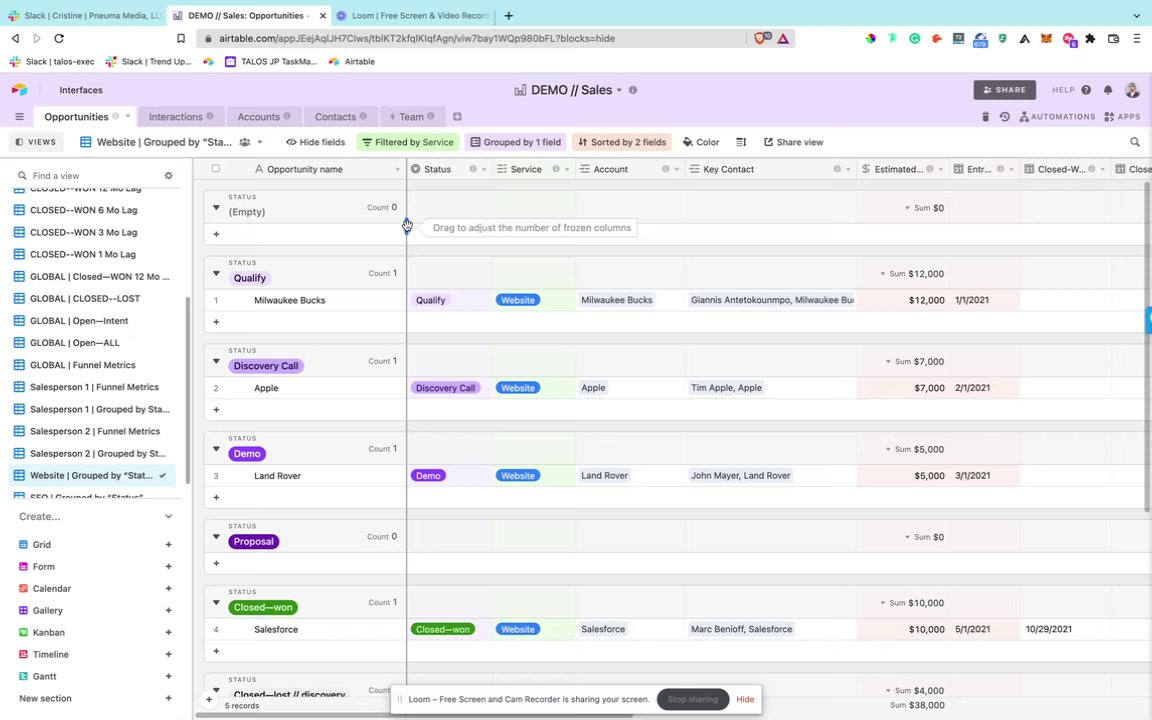Open AUTOMATIONS panel
Screen dimensions: 1152x720
(1057, 117)
